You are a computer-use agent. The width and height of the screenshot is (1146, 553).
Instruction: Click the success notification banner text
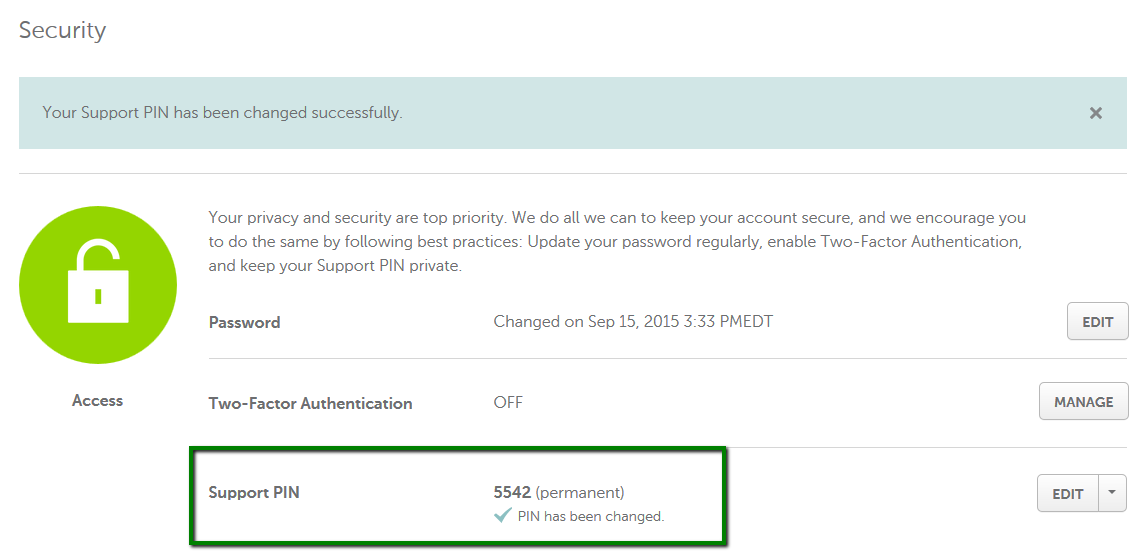click(x=222, y=113)
